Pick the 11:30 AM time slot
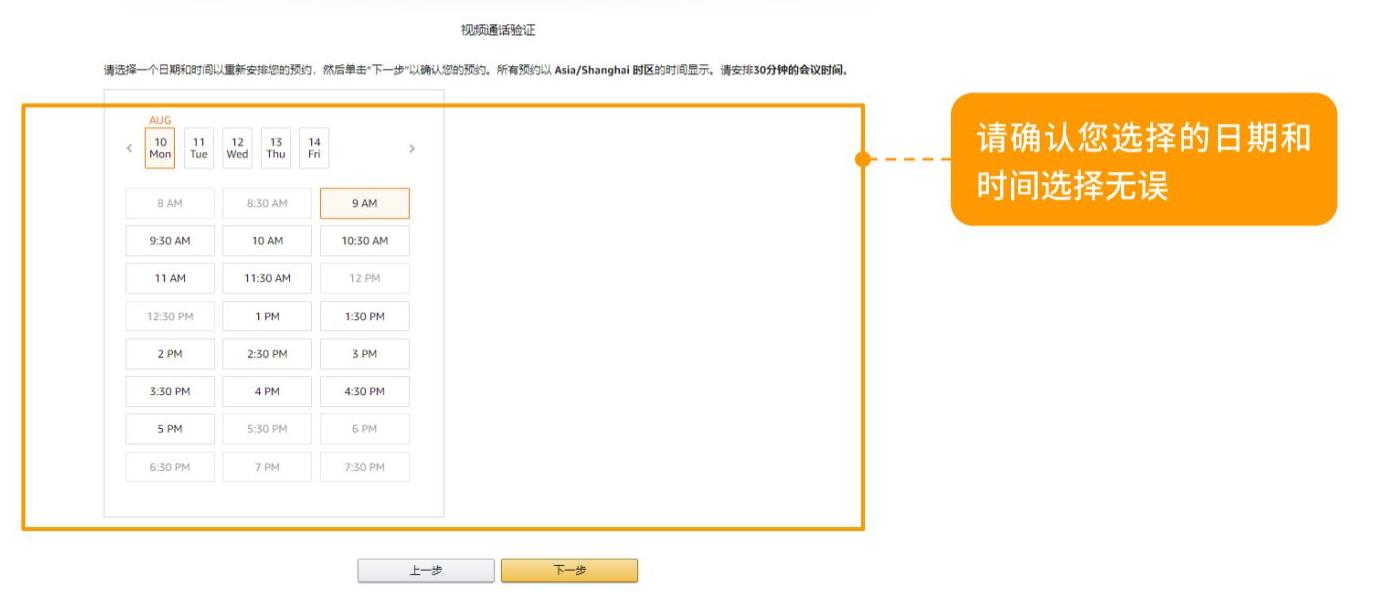 [x=269, y=278]
